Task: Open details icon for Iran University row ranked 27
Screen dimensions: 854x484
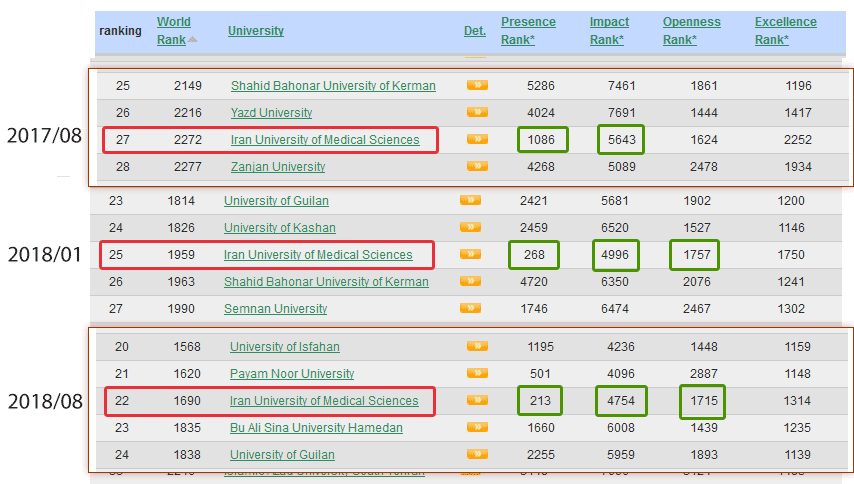Action: tap(477, 139)
